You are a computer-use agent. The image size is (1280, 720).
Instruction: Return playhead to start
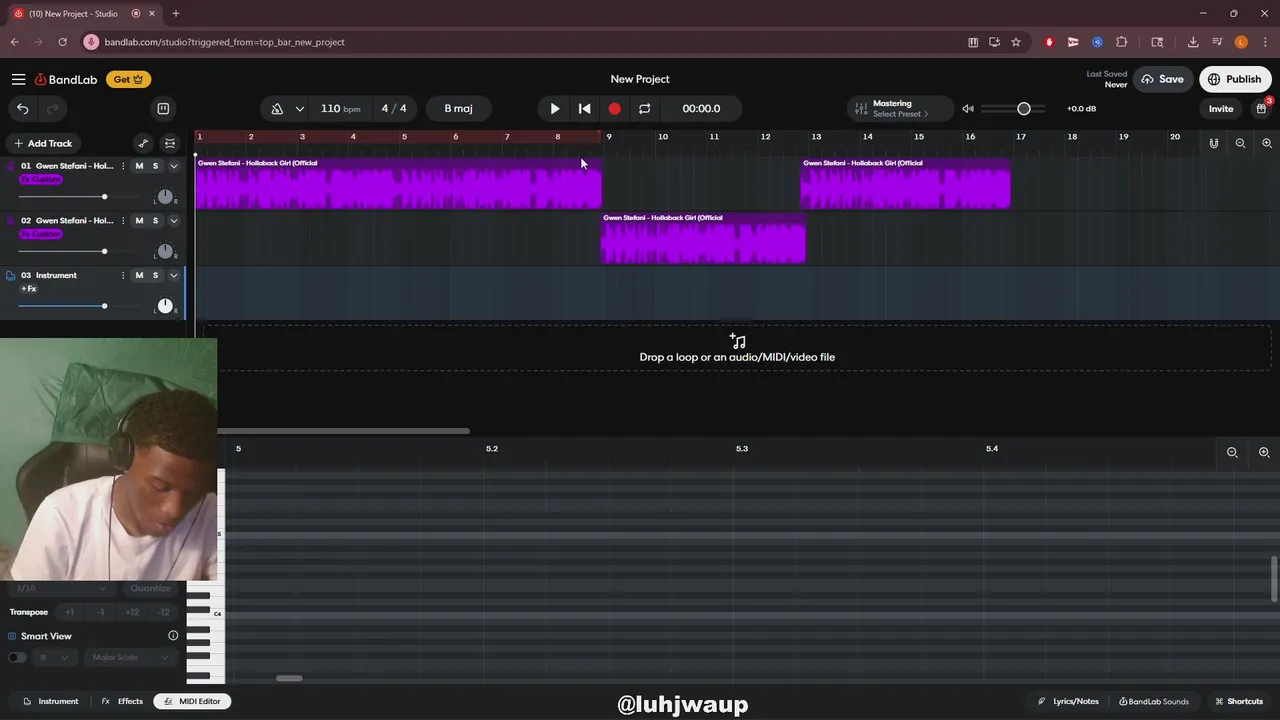coord(584,108)
